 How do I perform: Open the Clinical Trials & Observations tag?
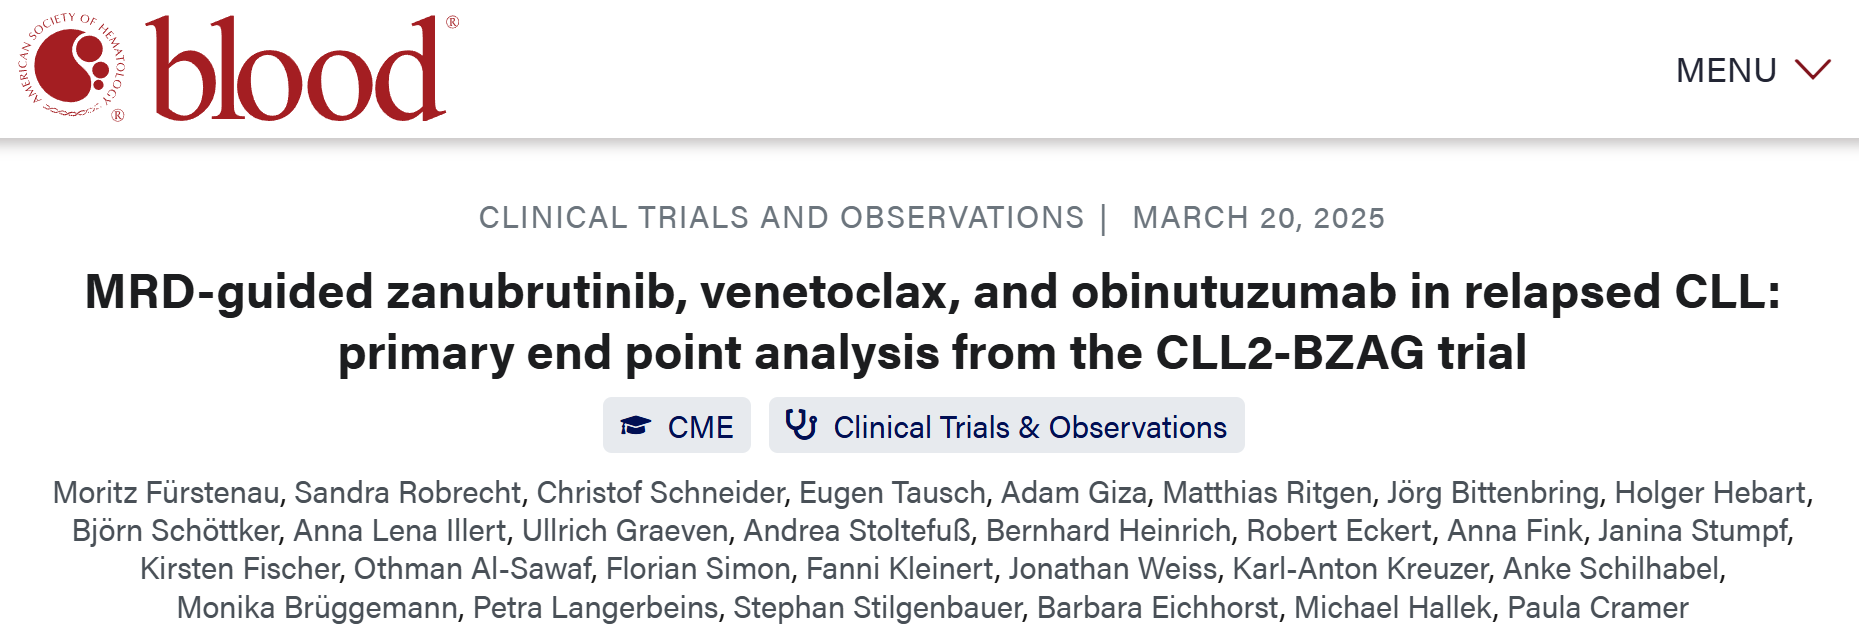[x=1029, y=427]
